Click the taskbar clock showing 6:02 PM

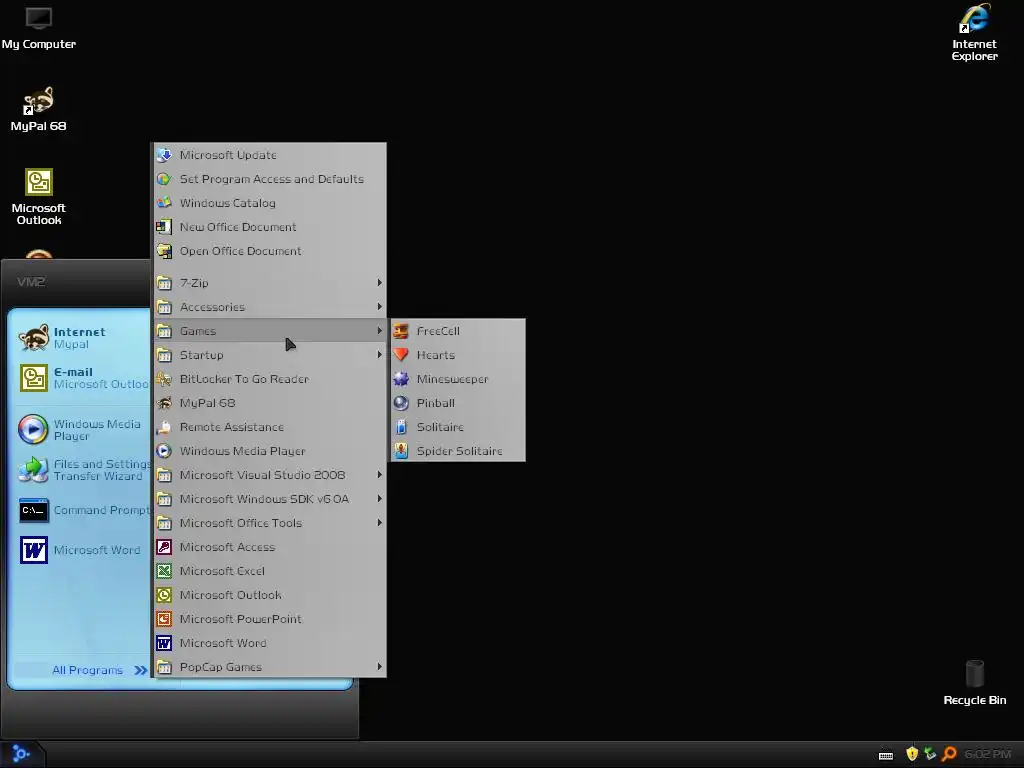pos(988,754)
